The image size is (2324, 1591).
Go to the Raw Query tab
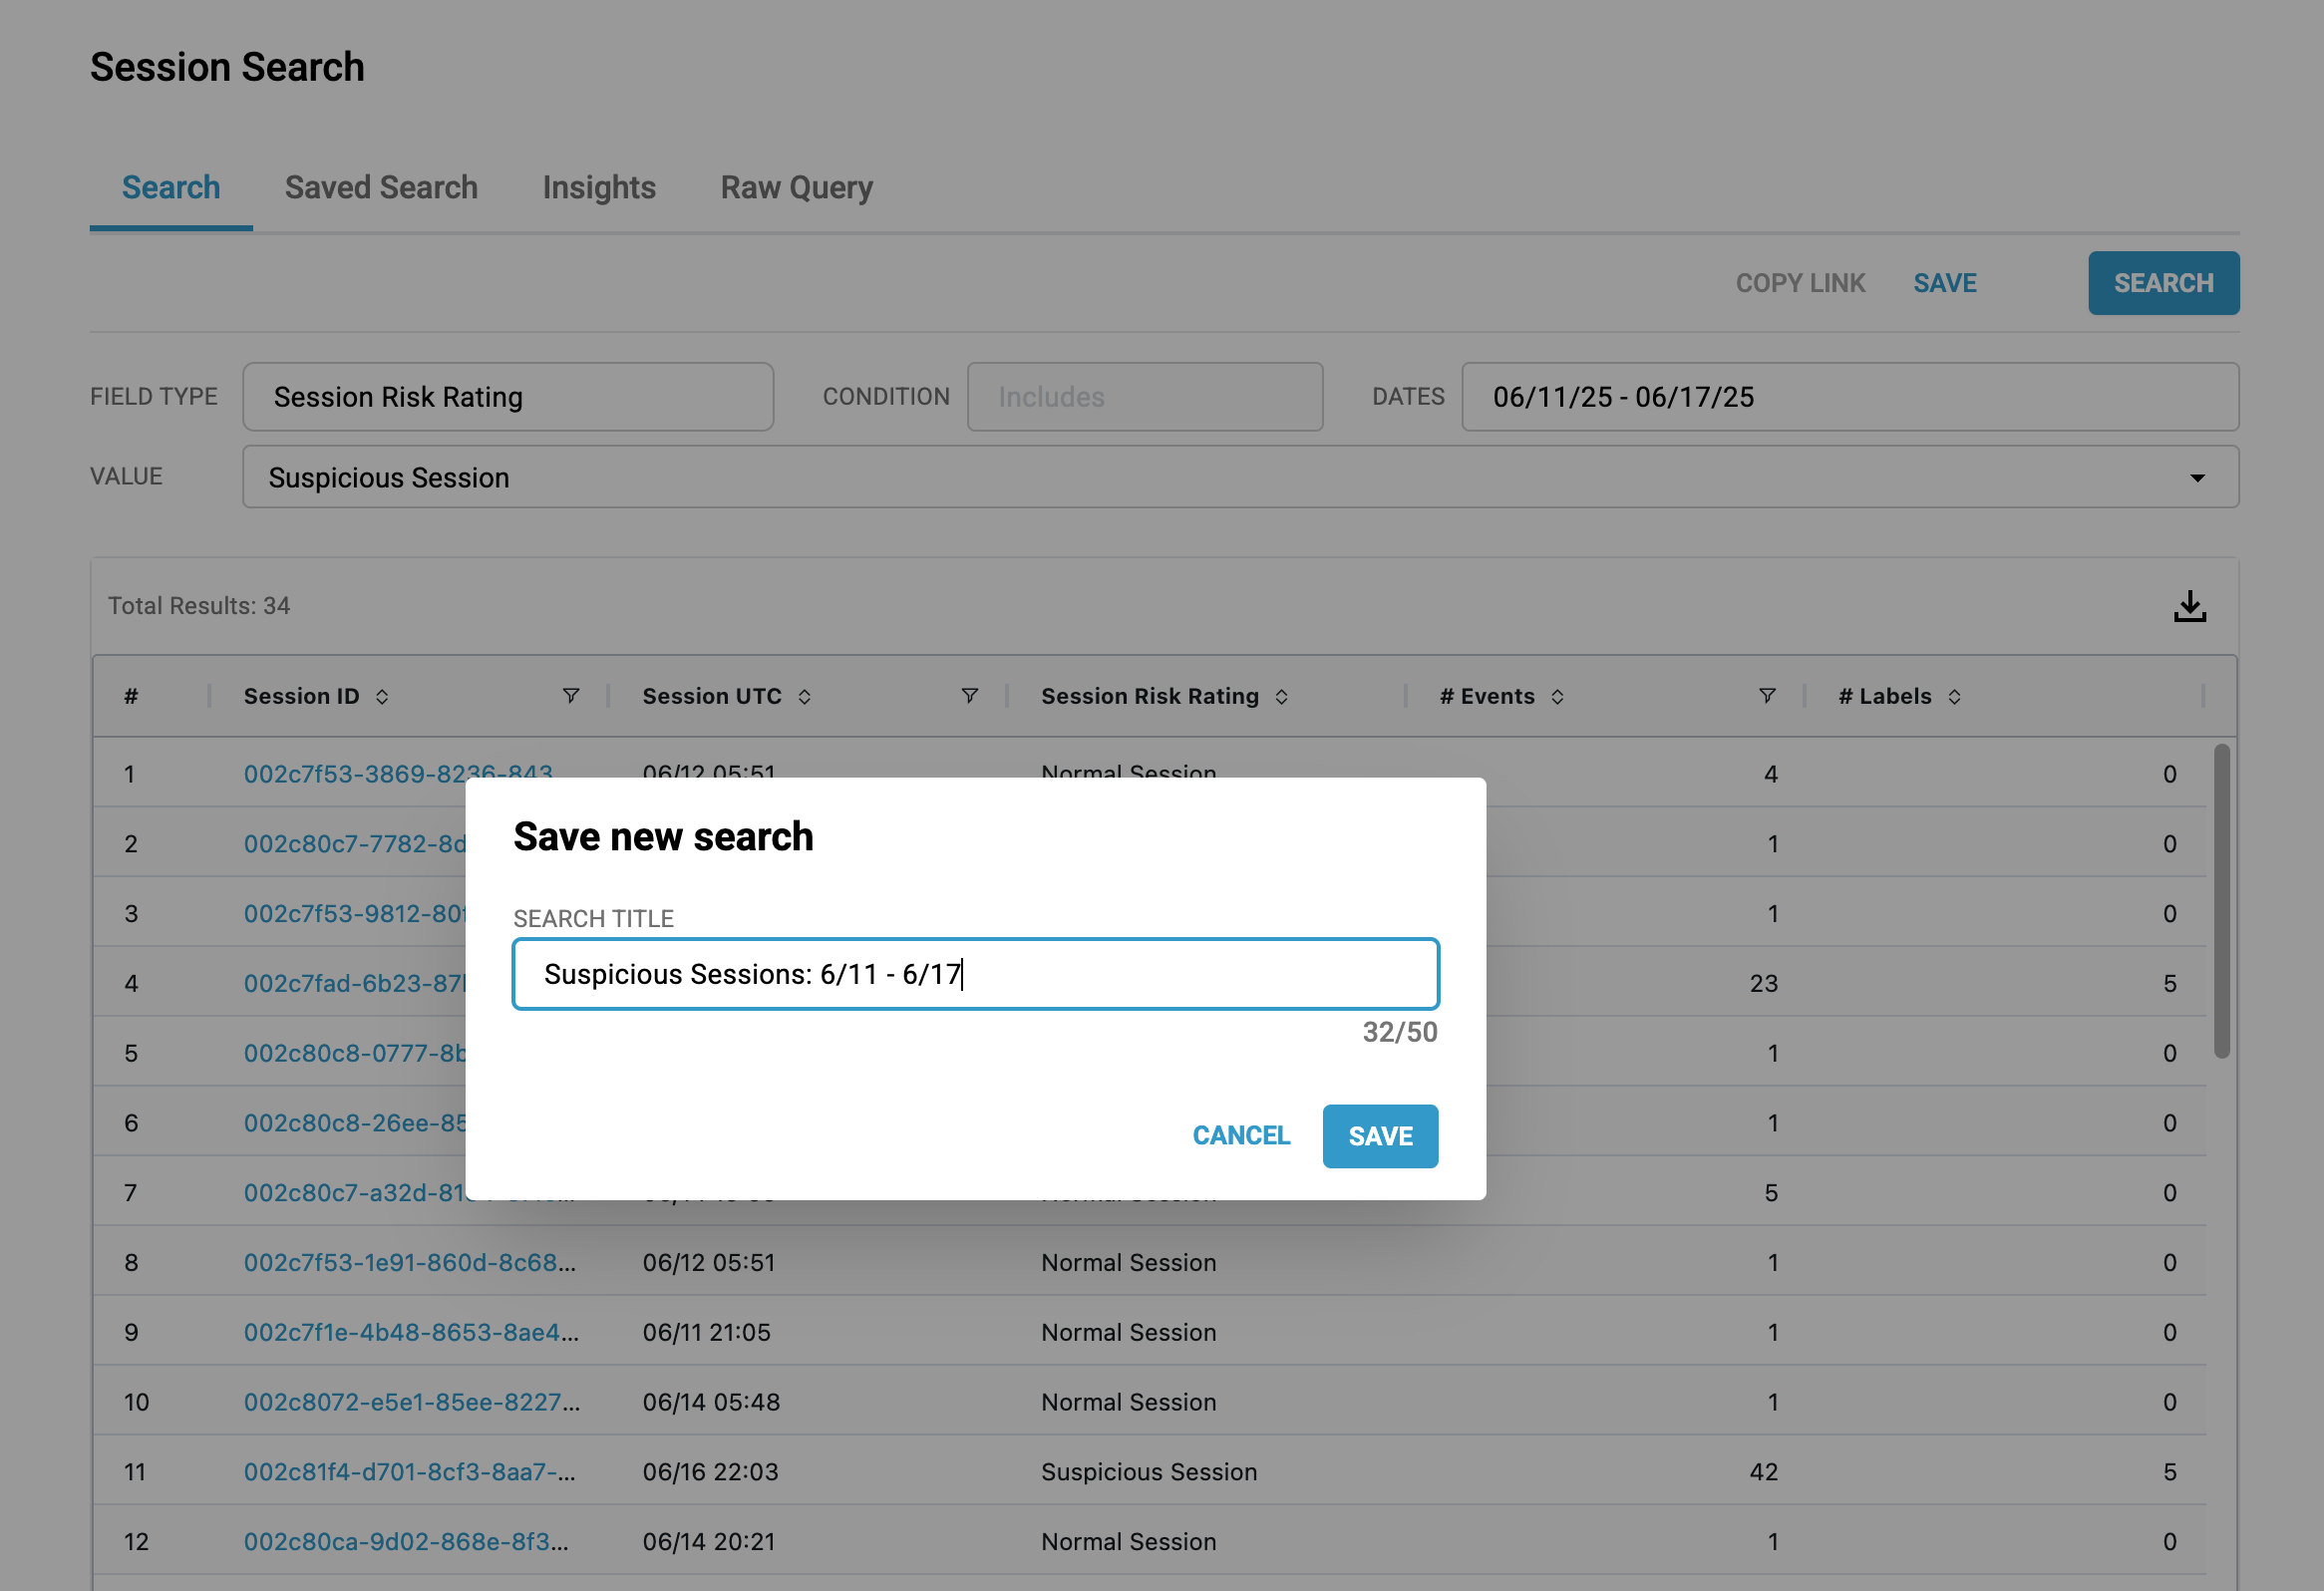click(x=796, y=188)
